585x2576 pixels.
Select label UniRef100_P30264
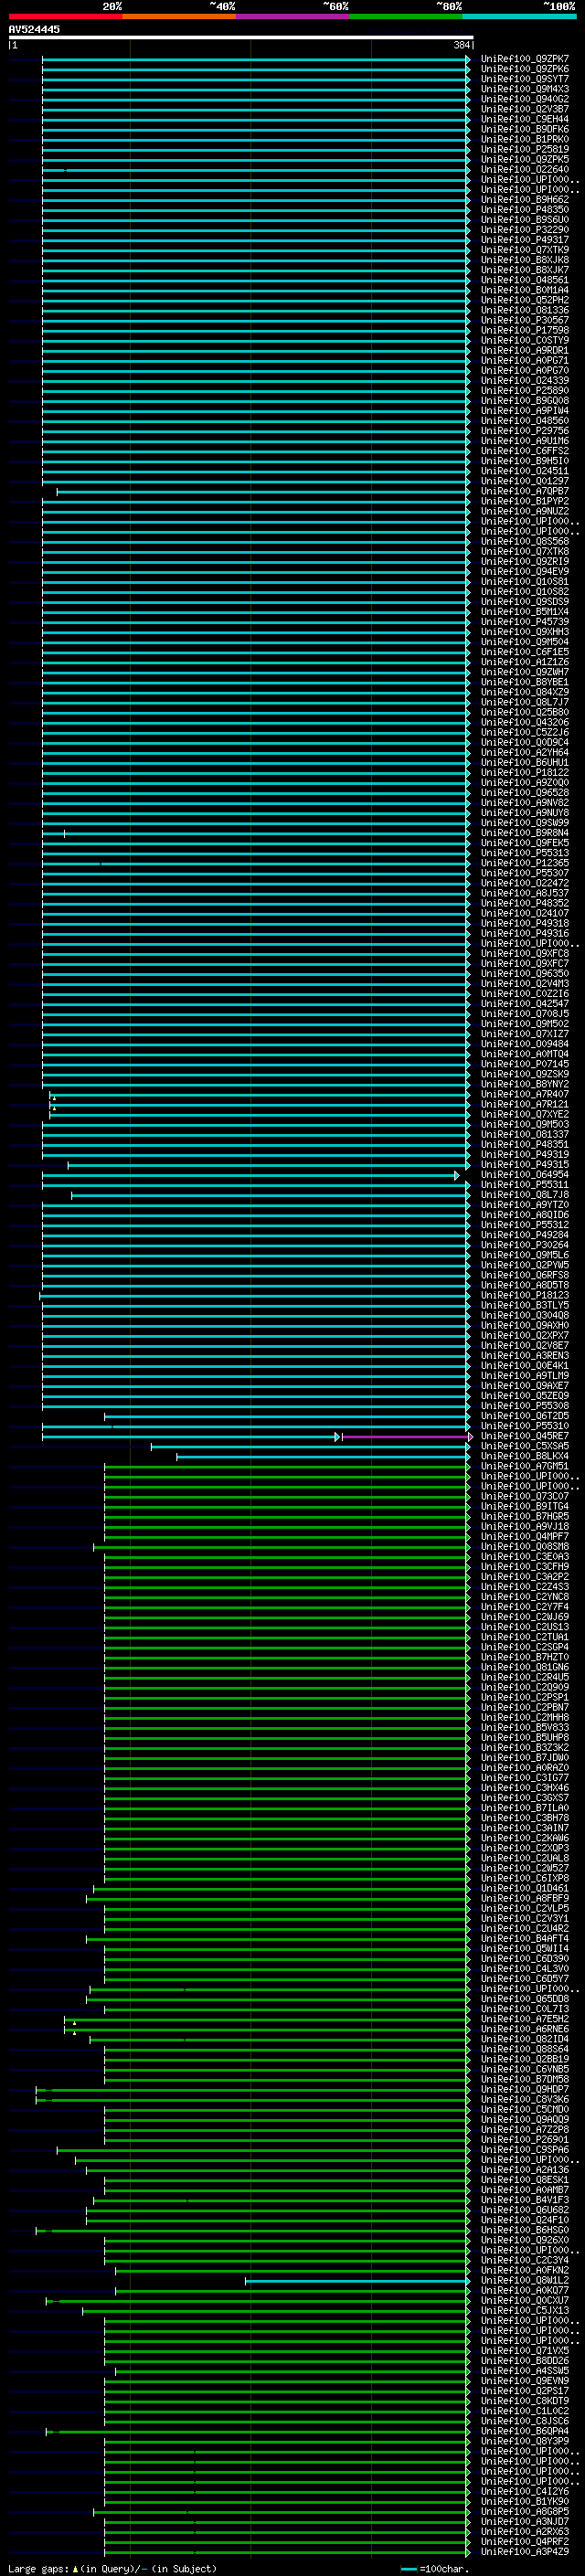click(525, 1245)
